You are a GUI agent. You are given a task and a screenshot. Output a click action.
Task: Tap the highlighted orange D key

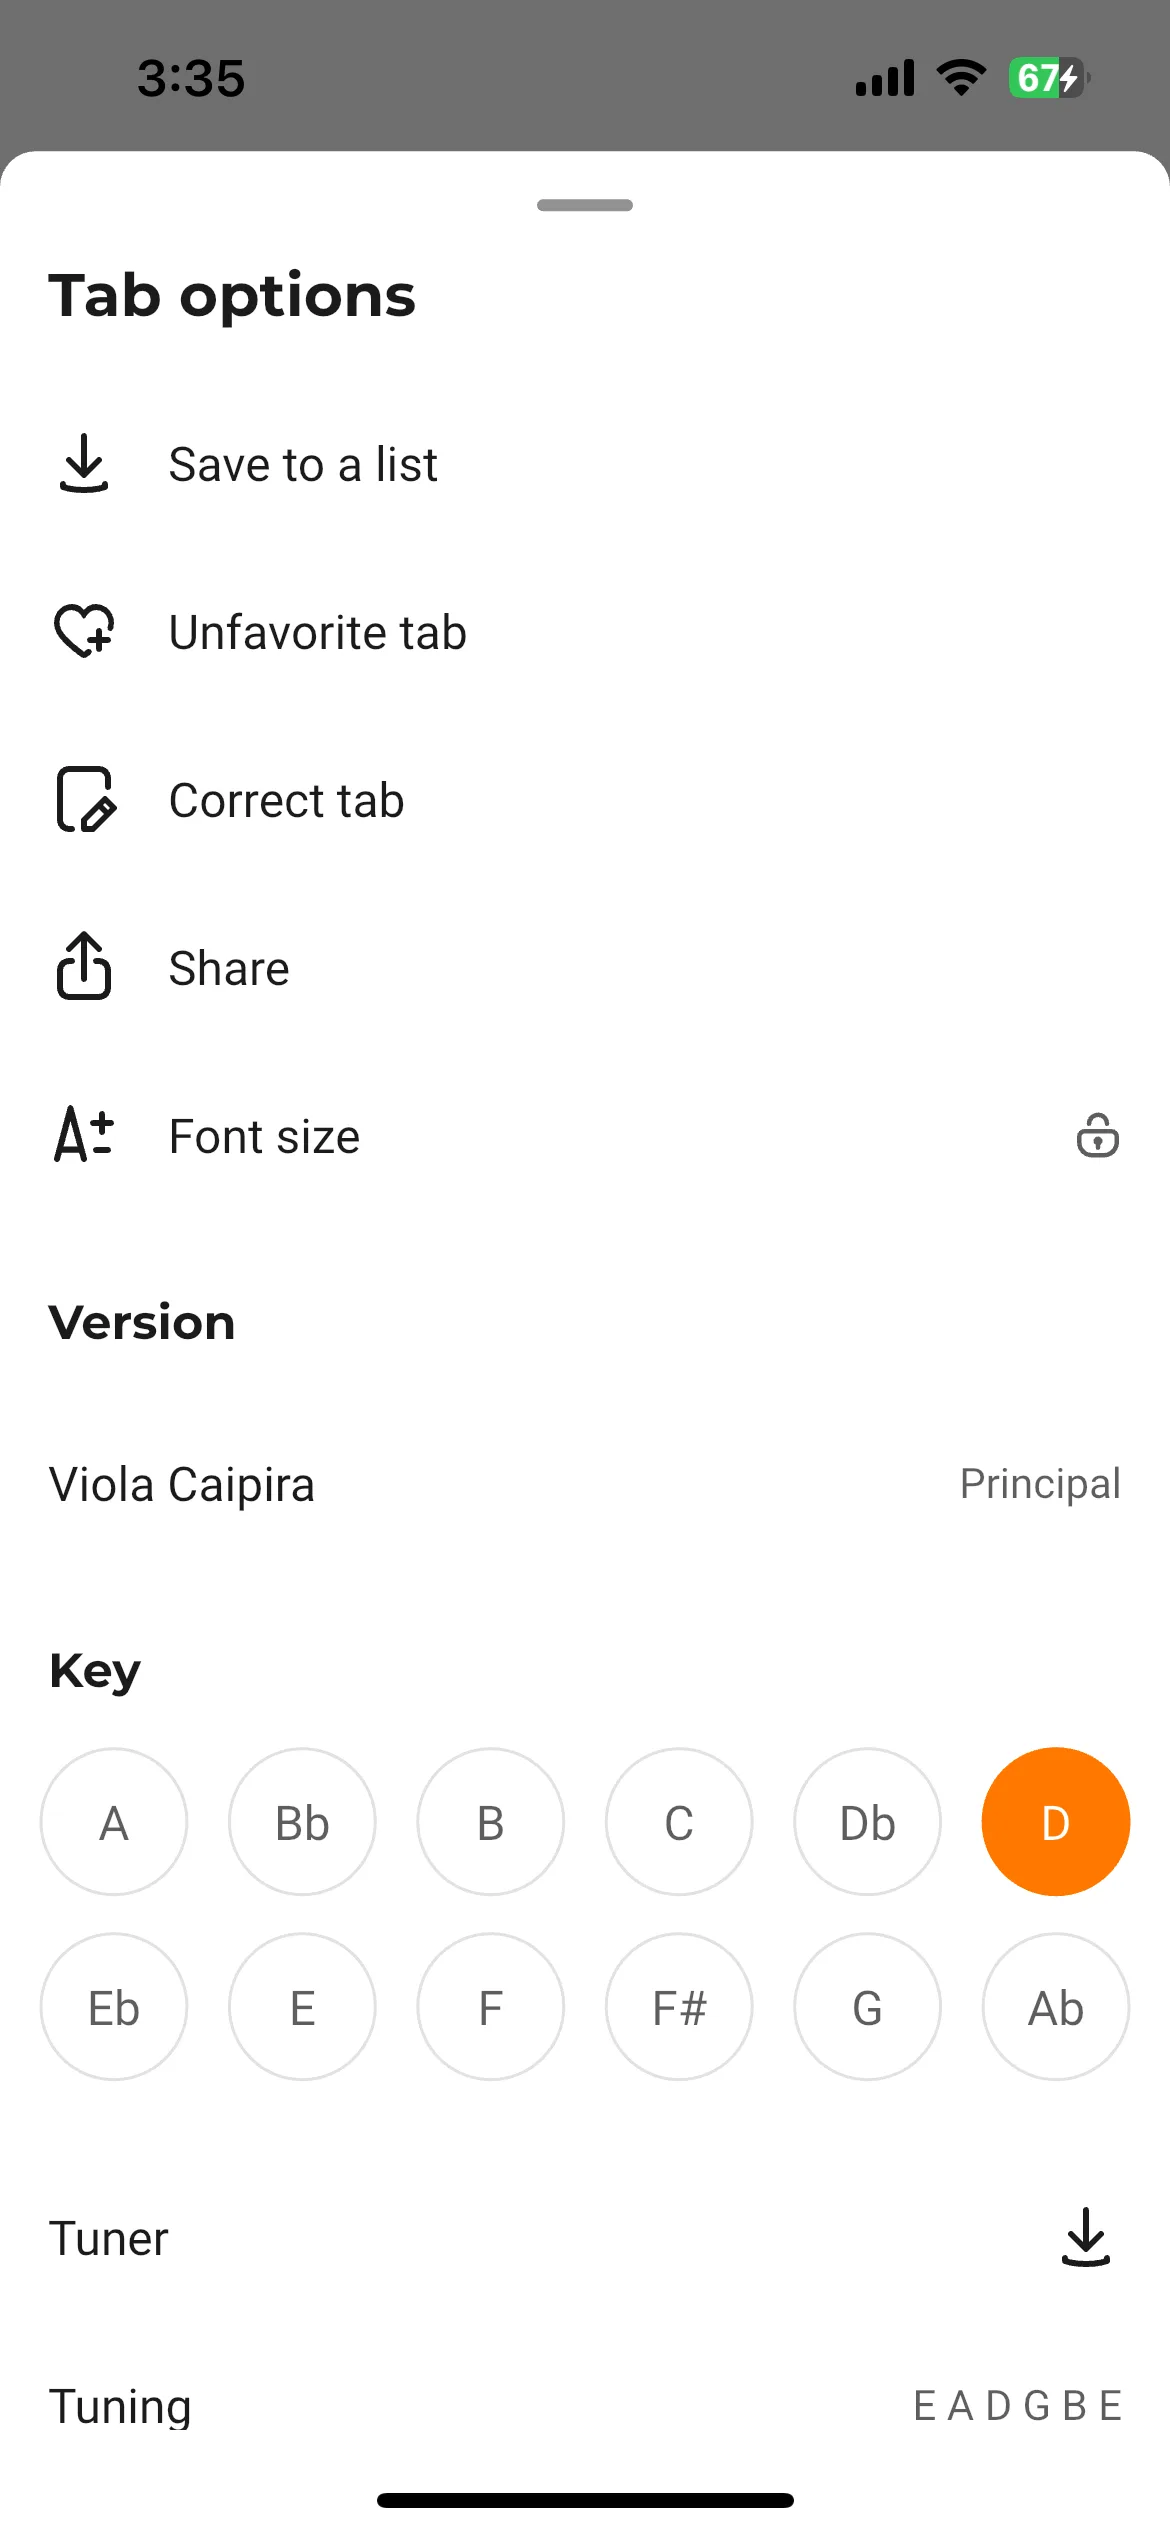tap(1056, 1822)
